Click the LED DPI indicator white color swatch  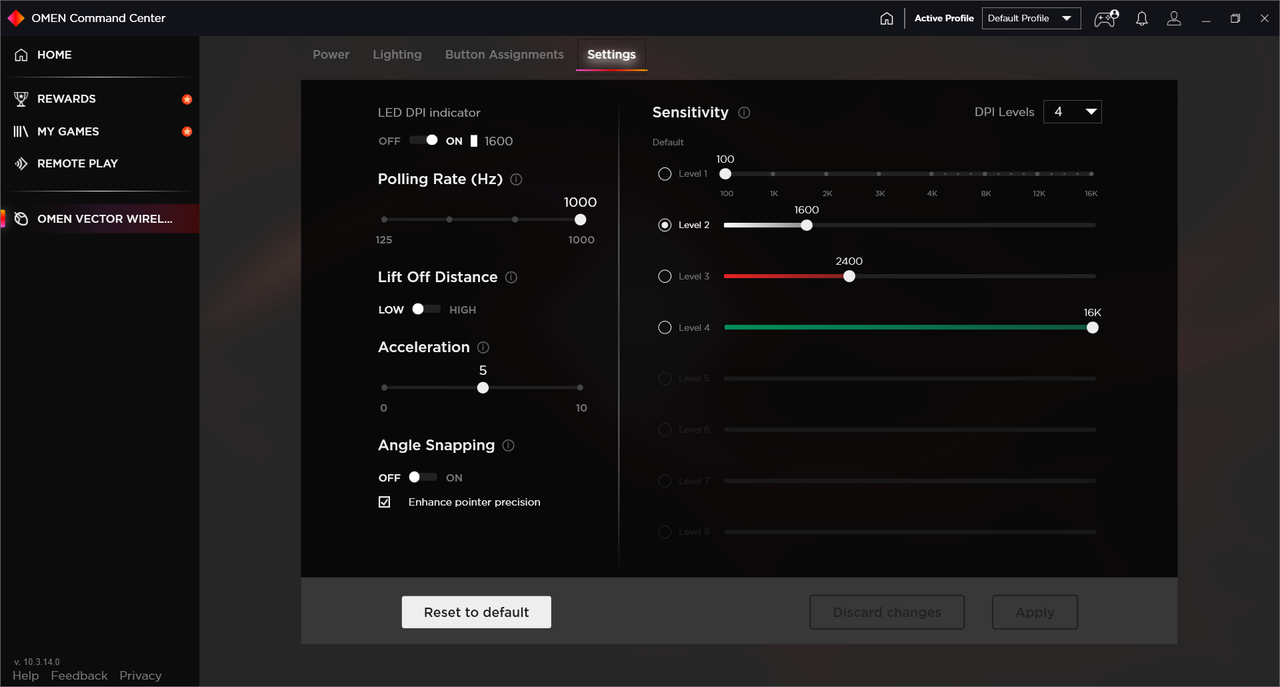(474, 141)
